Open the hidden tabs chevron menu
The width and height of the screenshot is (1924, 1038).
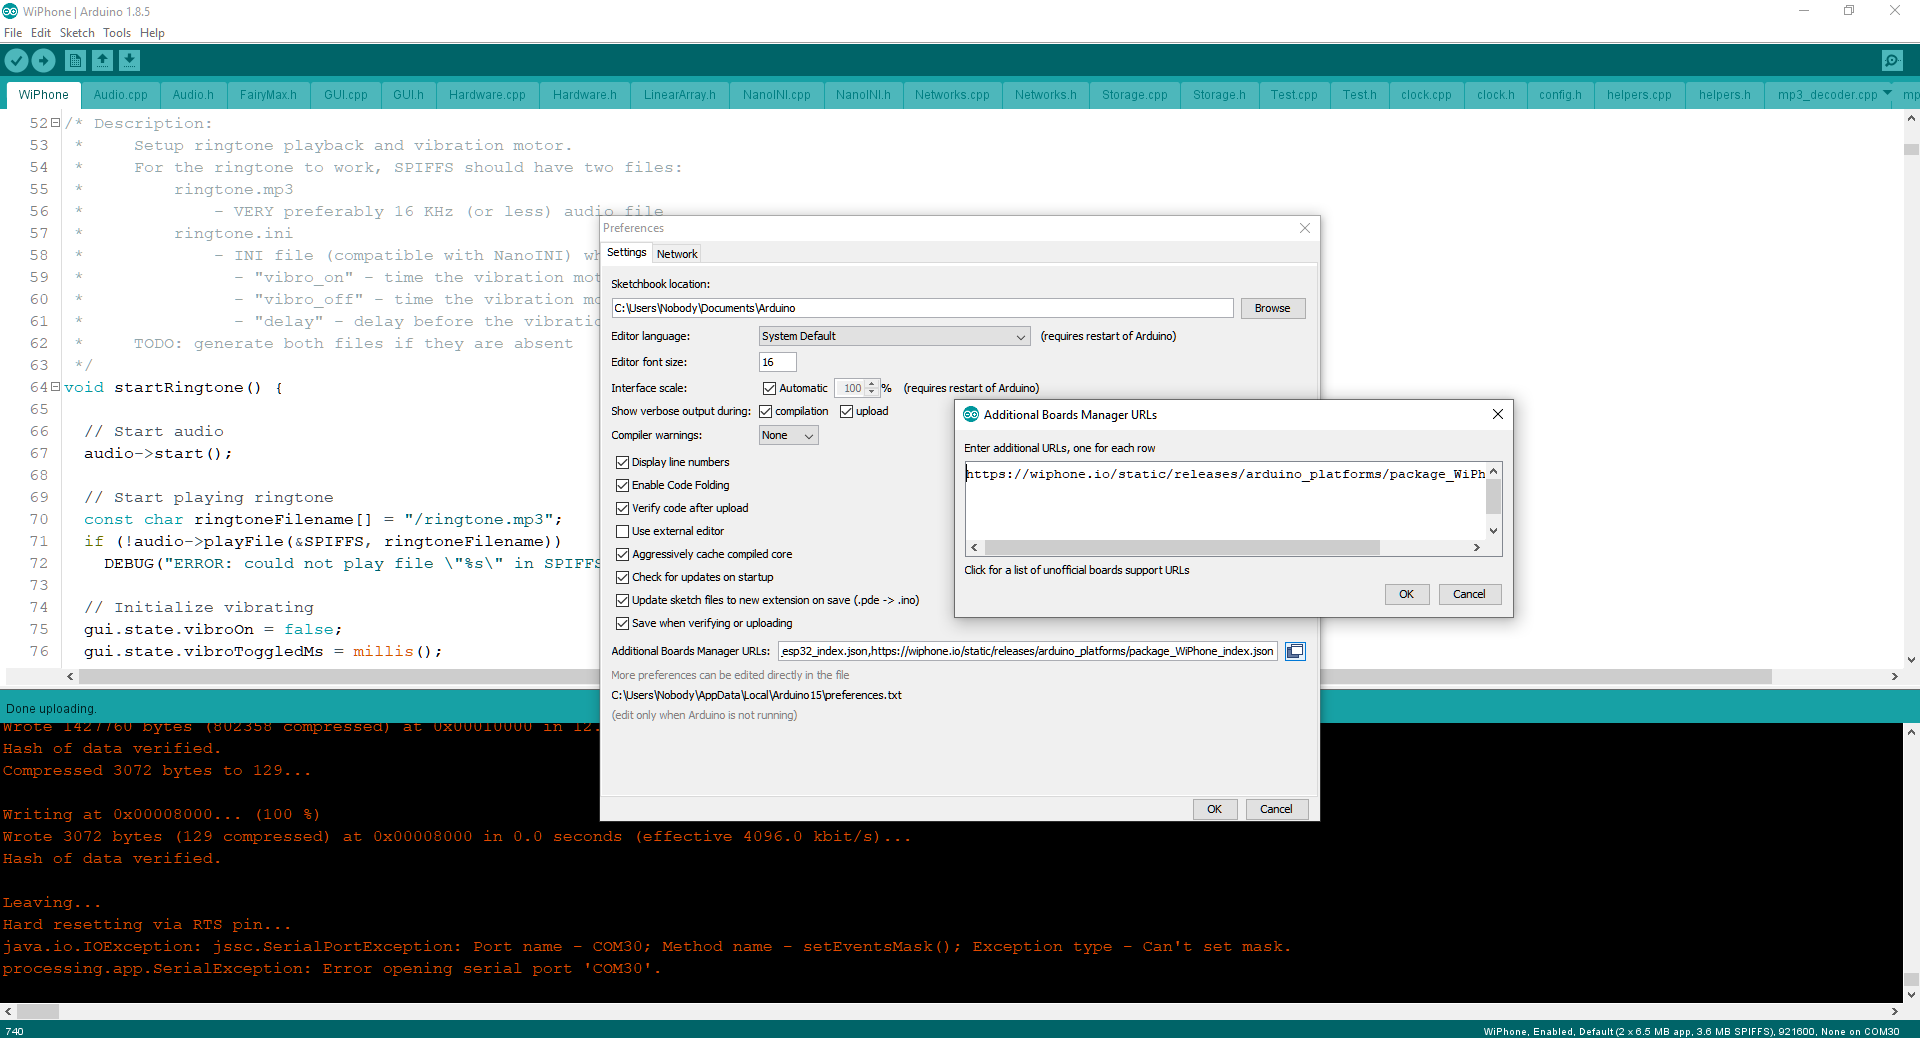point(1886,95)
